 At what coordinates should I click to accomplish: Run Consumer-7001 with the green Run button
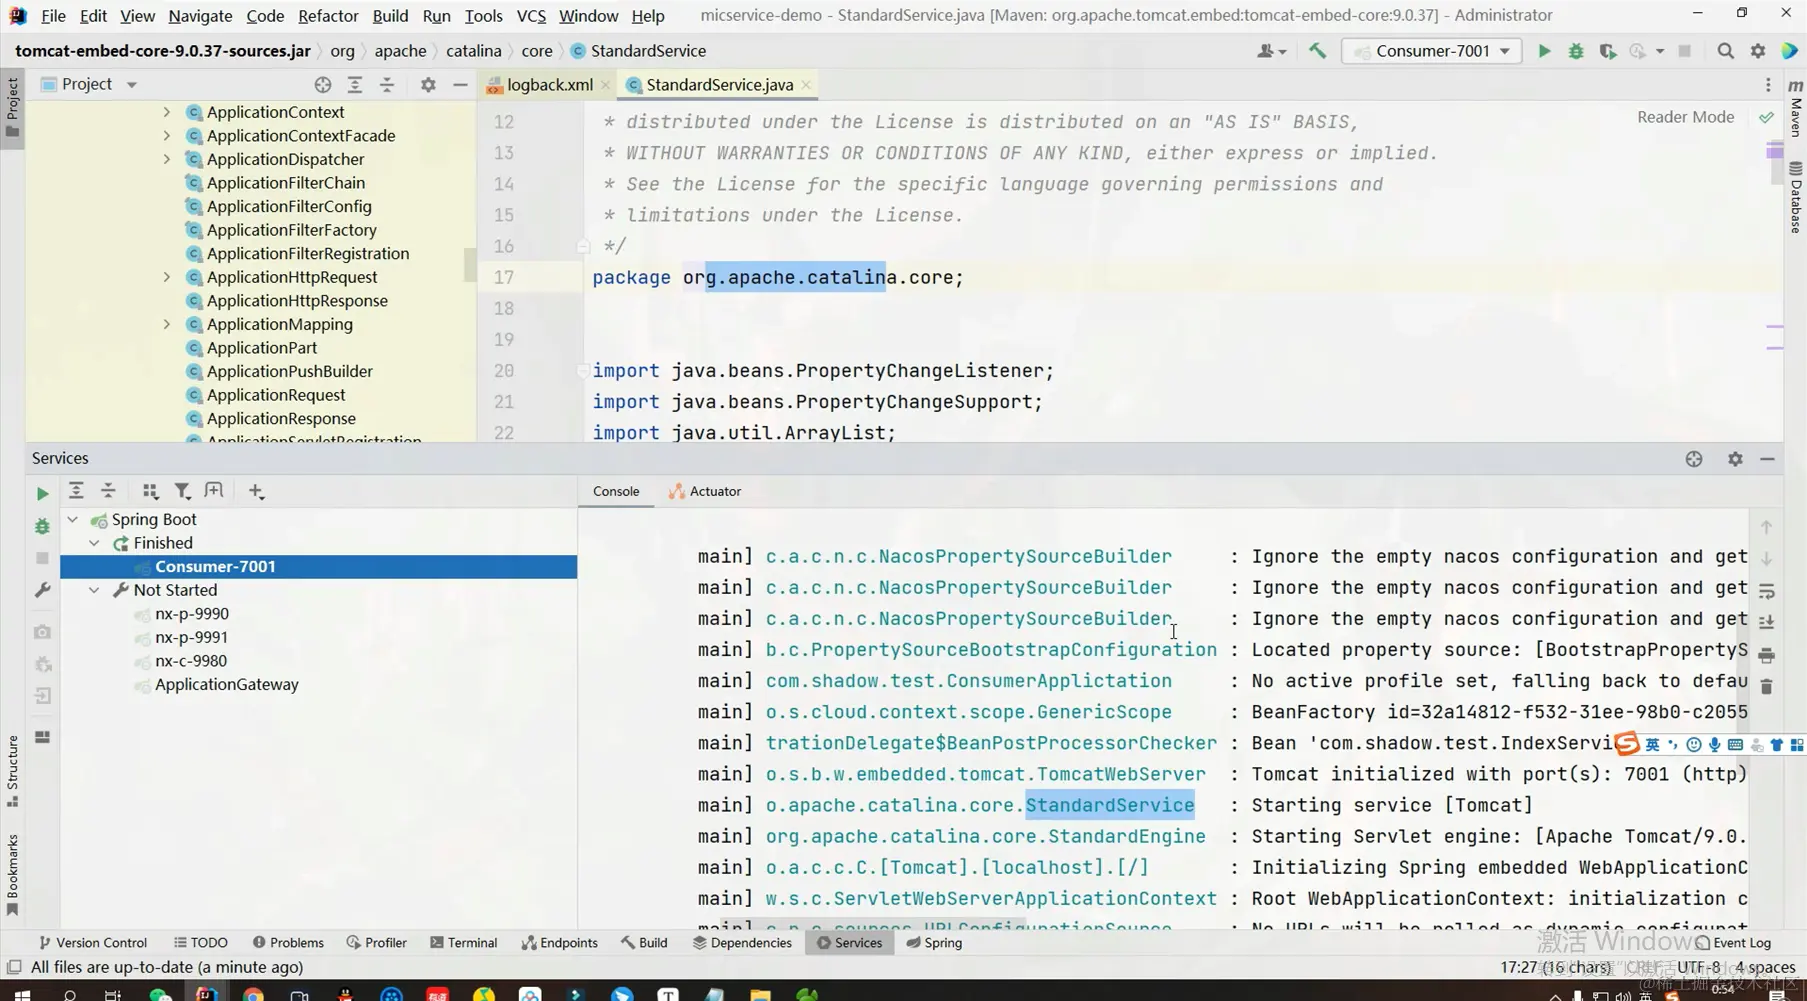[1544, 51]
